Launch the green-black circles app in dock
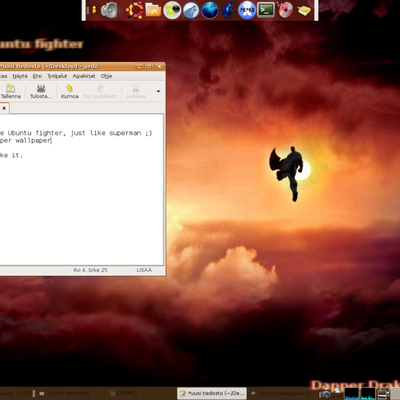Screen dimensions: 400x400 pyautogui.click(x=172, y=10)
